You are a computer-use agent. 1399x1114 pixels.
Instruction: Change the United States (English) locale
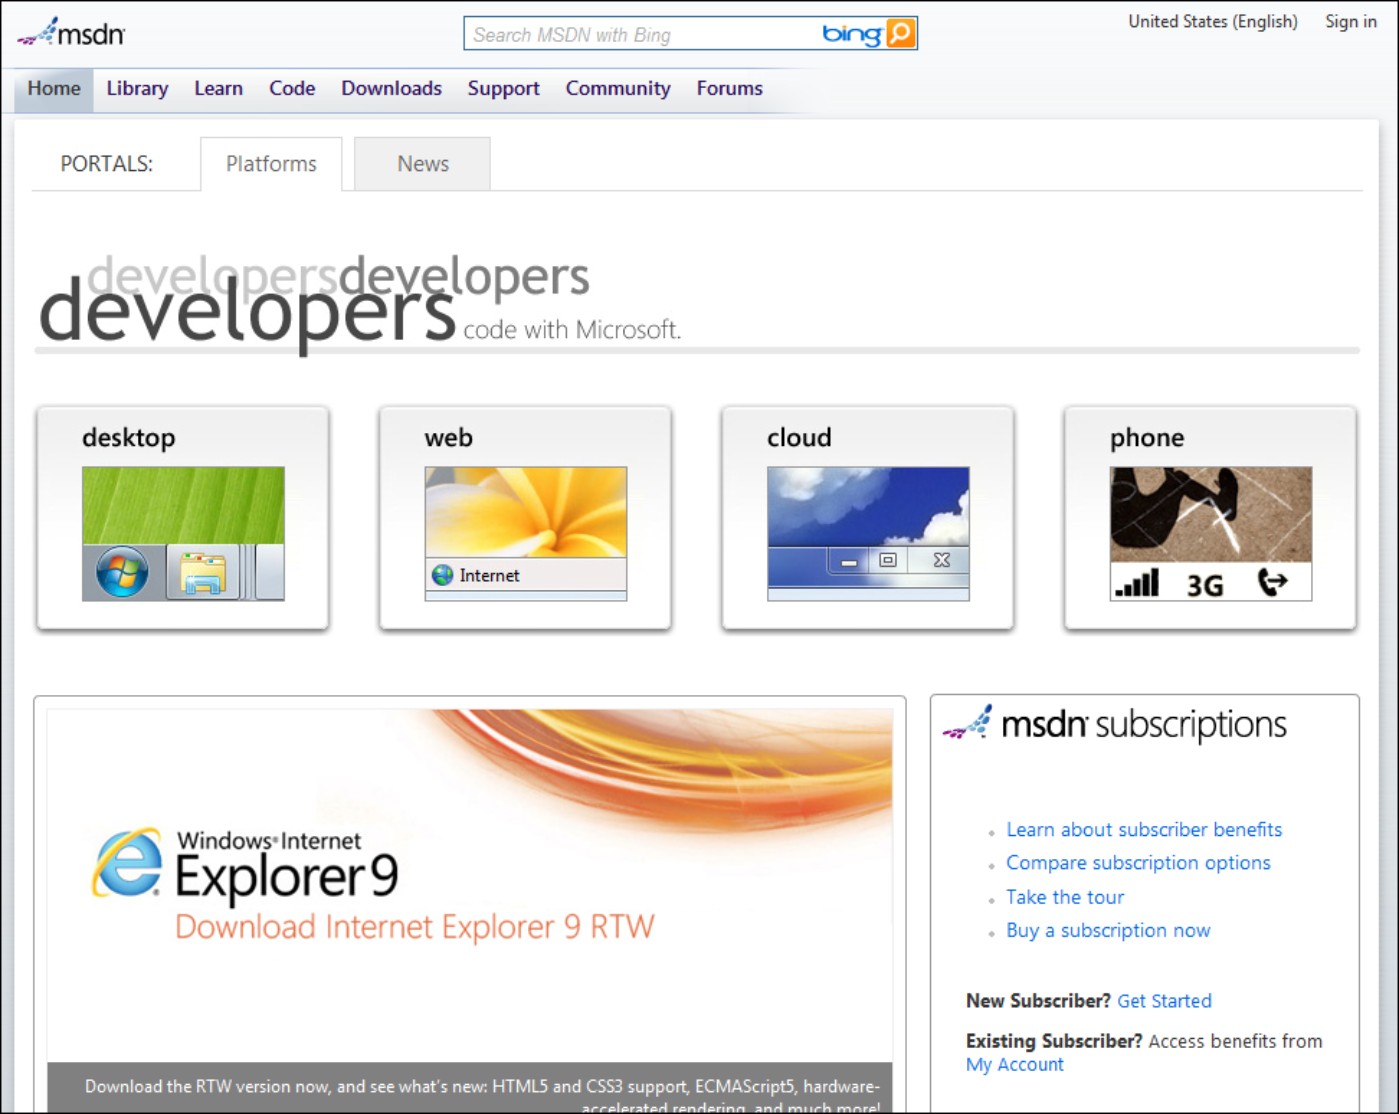tap(1213, 21)
